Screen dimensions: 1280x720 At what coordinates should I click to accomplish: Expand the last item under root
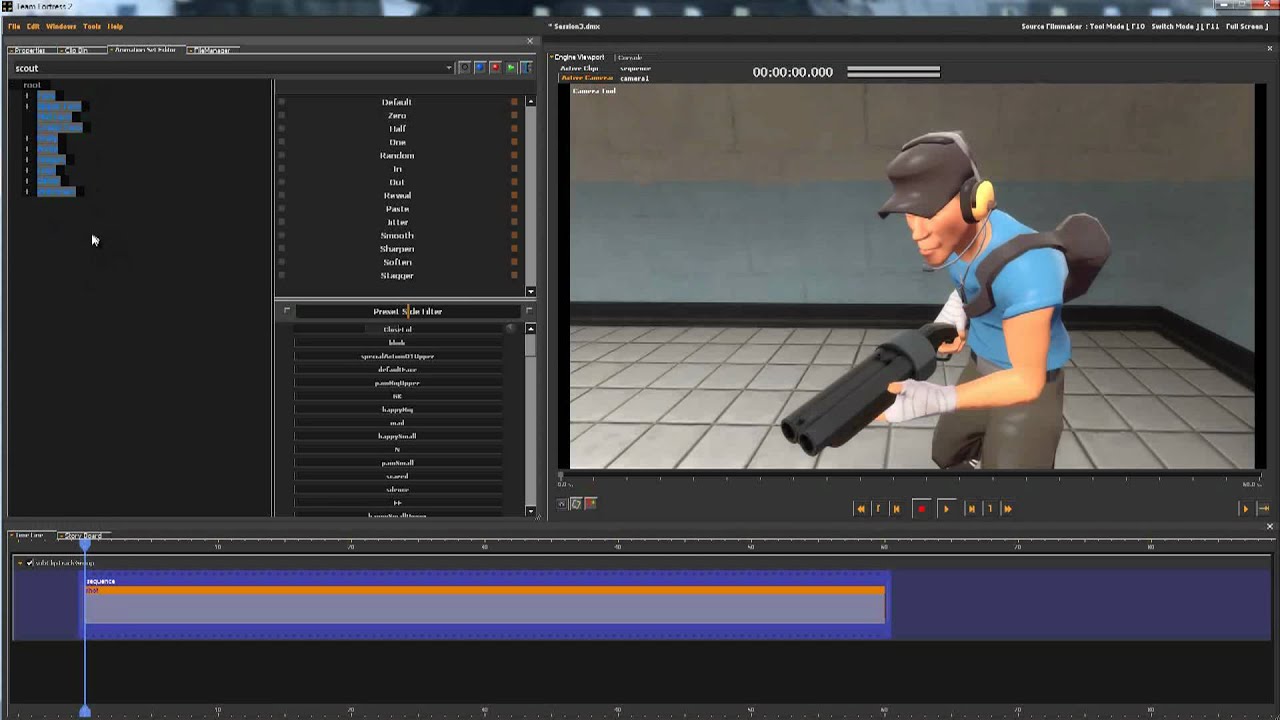(27, 191)
